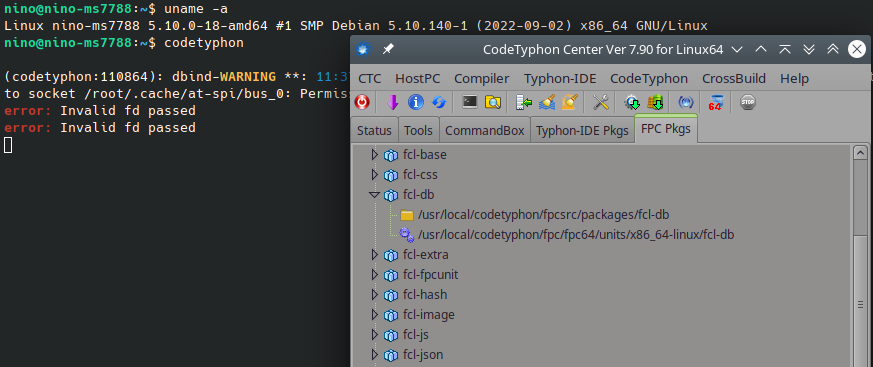Expand the fcl-base tree node
Image resolution: width=873 pixels, height=367 pixels.
pyautogui.click(x=375, y=155)
